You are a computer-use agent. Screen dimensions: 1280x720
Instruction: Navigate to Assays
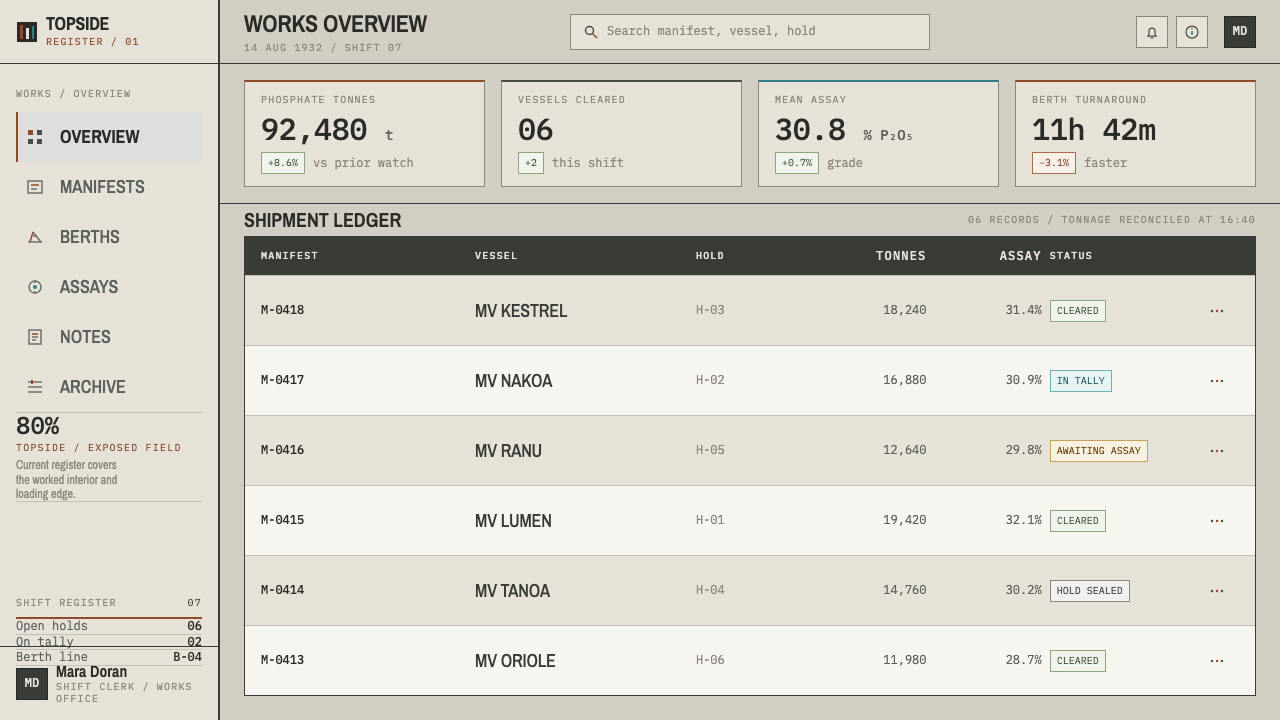click(109, 287)
